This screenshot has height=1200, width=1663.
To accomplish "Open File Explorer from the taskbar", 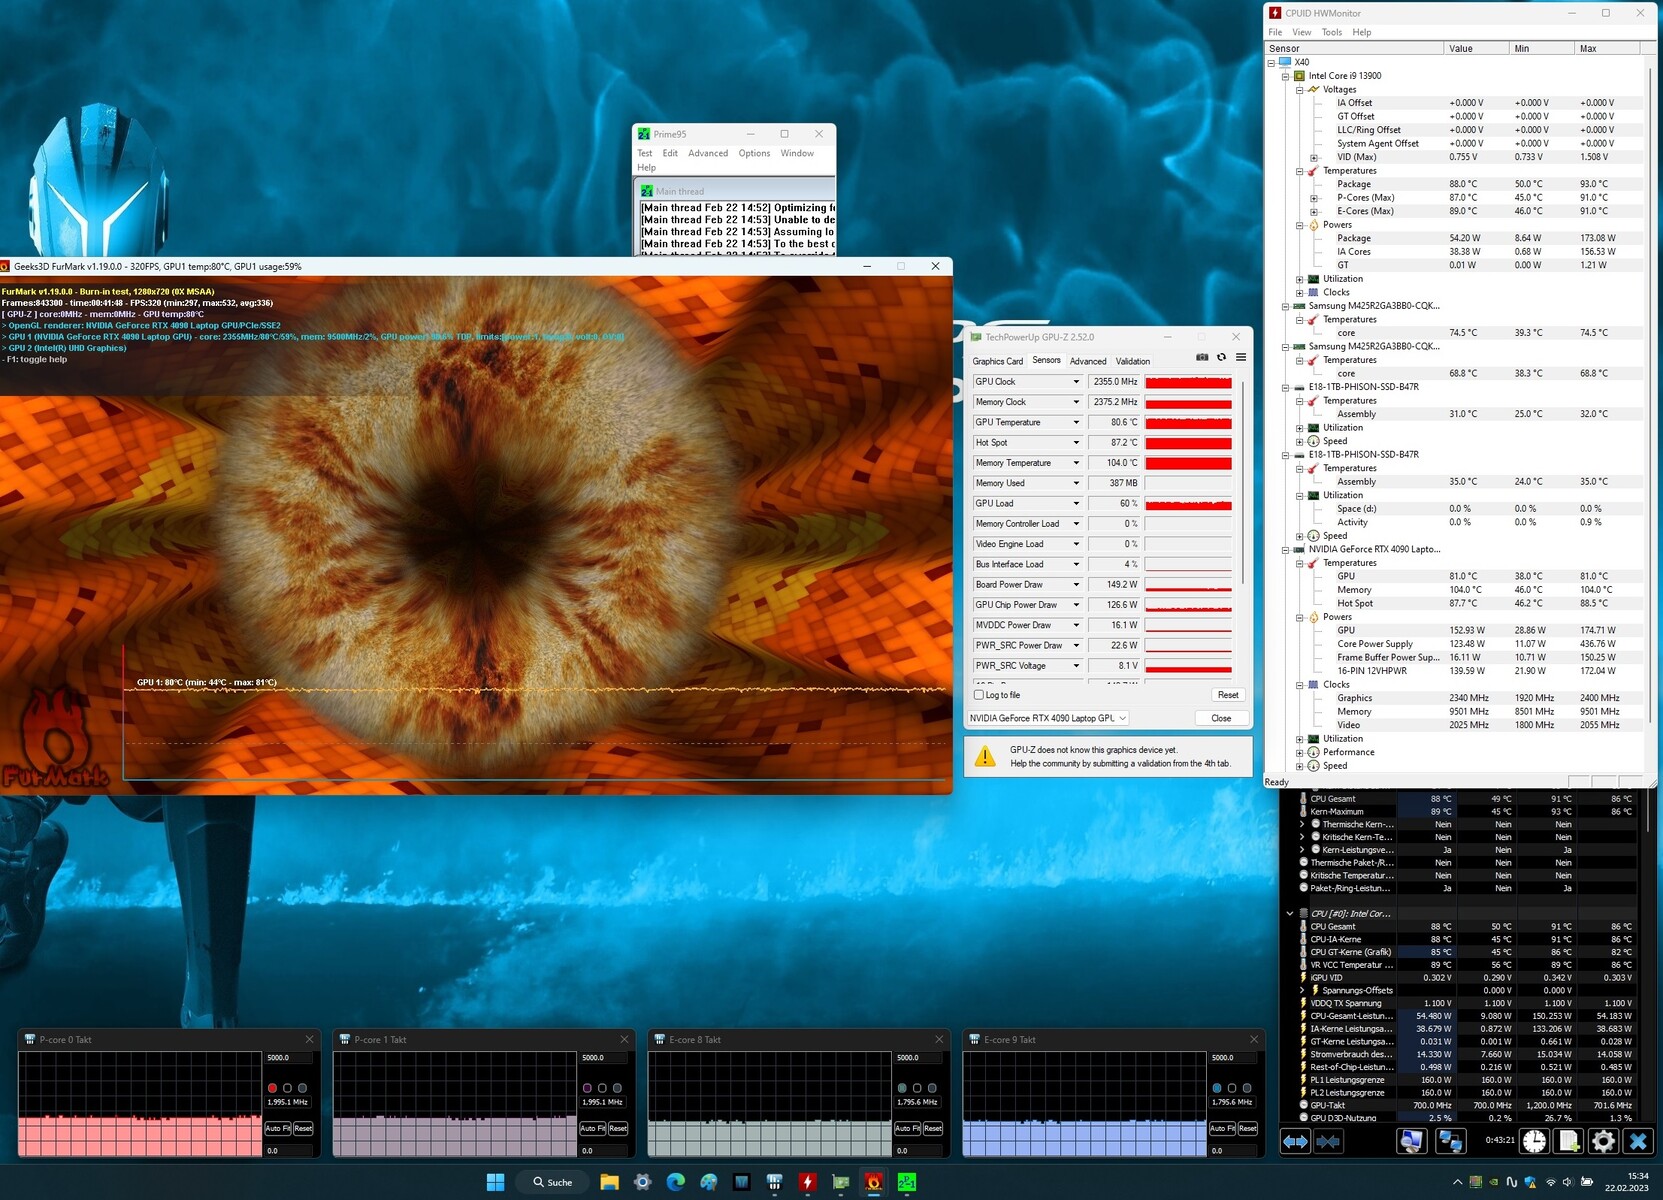I will click(x=609, y=1182).
